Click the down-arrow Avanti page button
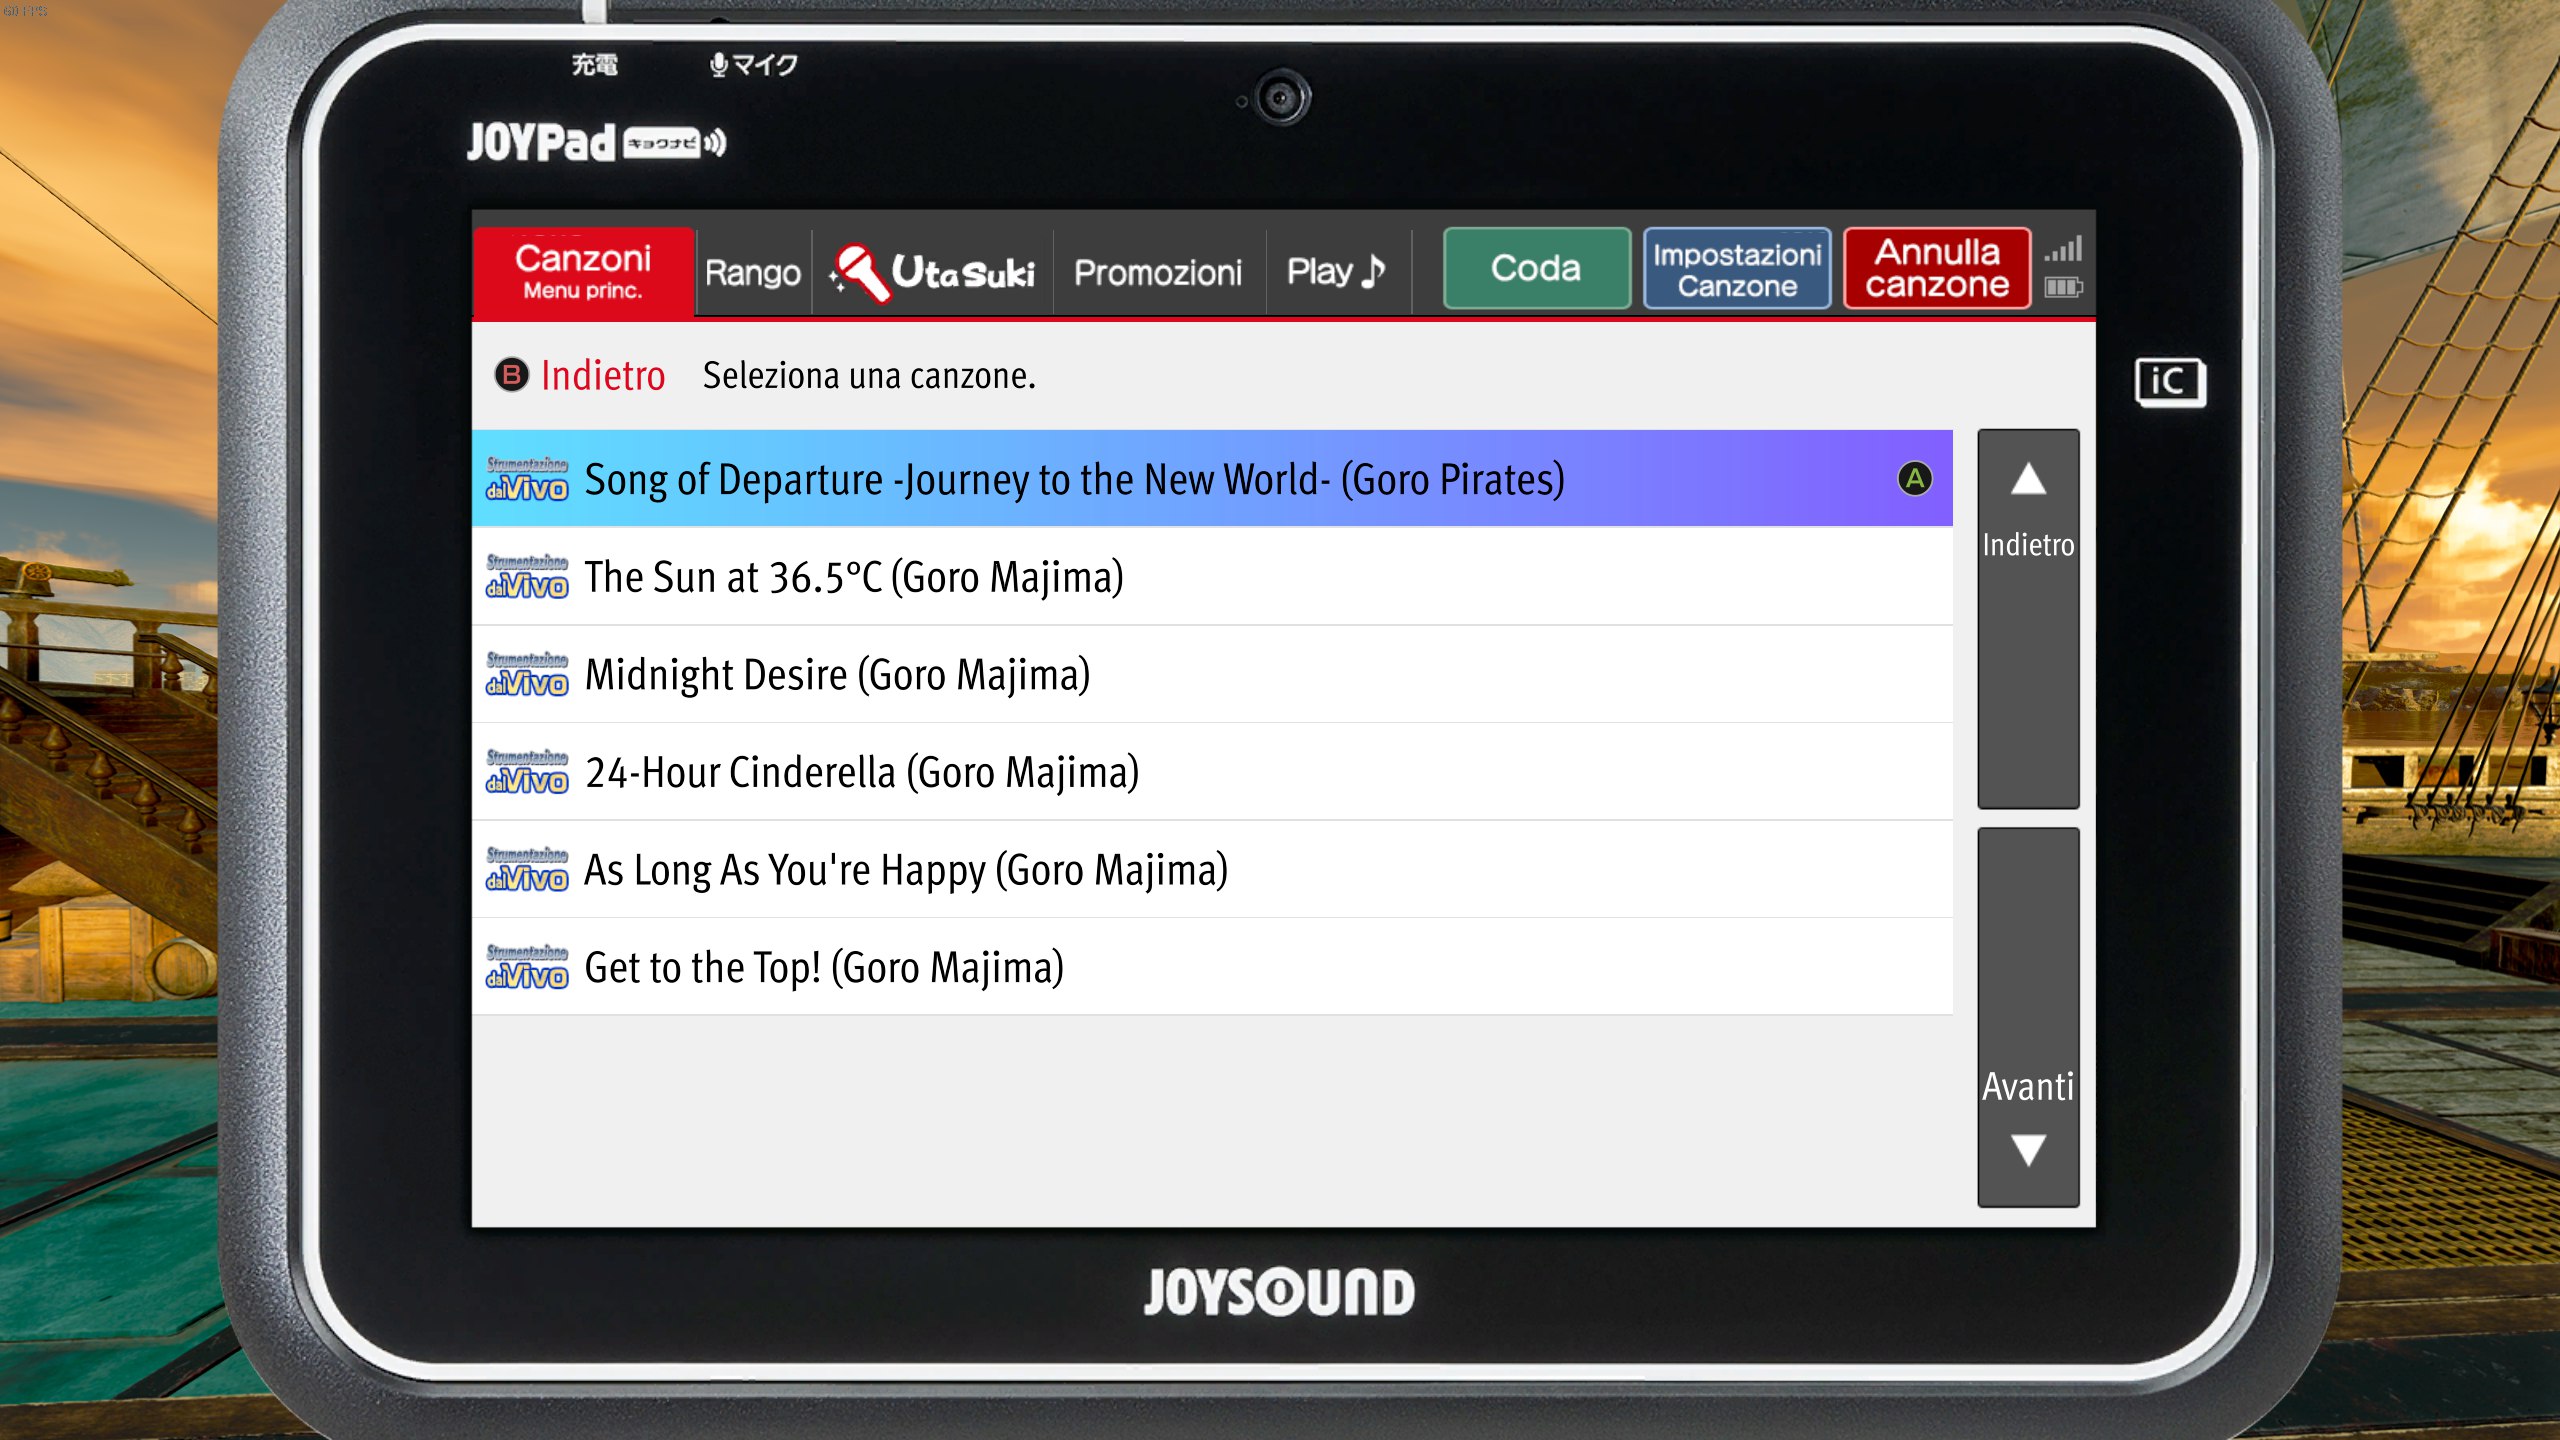The width and height of the screenshot is (2560, 1440). (x=2028, y=1017)
